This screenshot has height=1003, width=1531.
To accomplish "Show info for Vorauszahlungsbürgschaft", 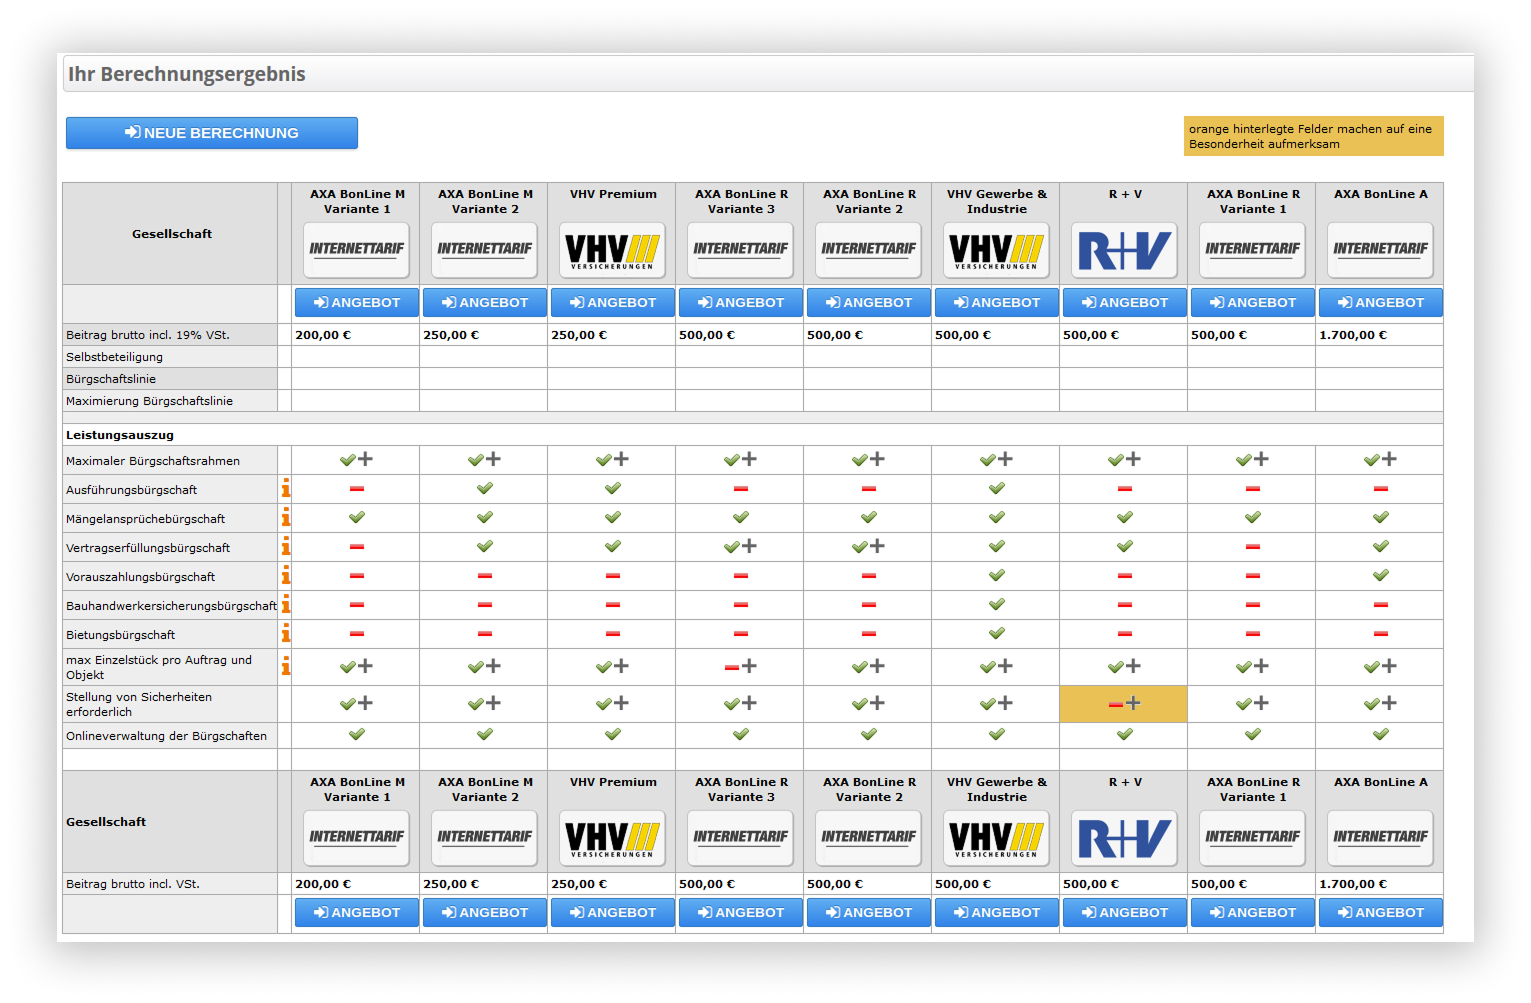I will coord(286,575).
